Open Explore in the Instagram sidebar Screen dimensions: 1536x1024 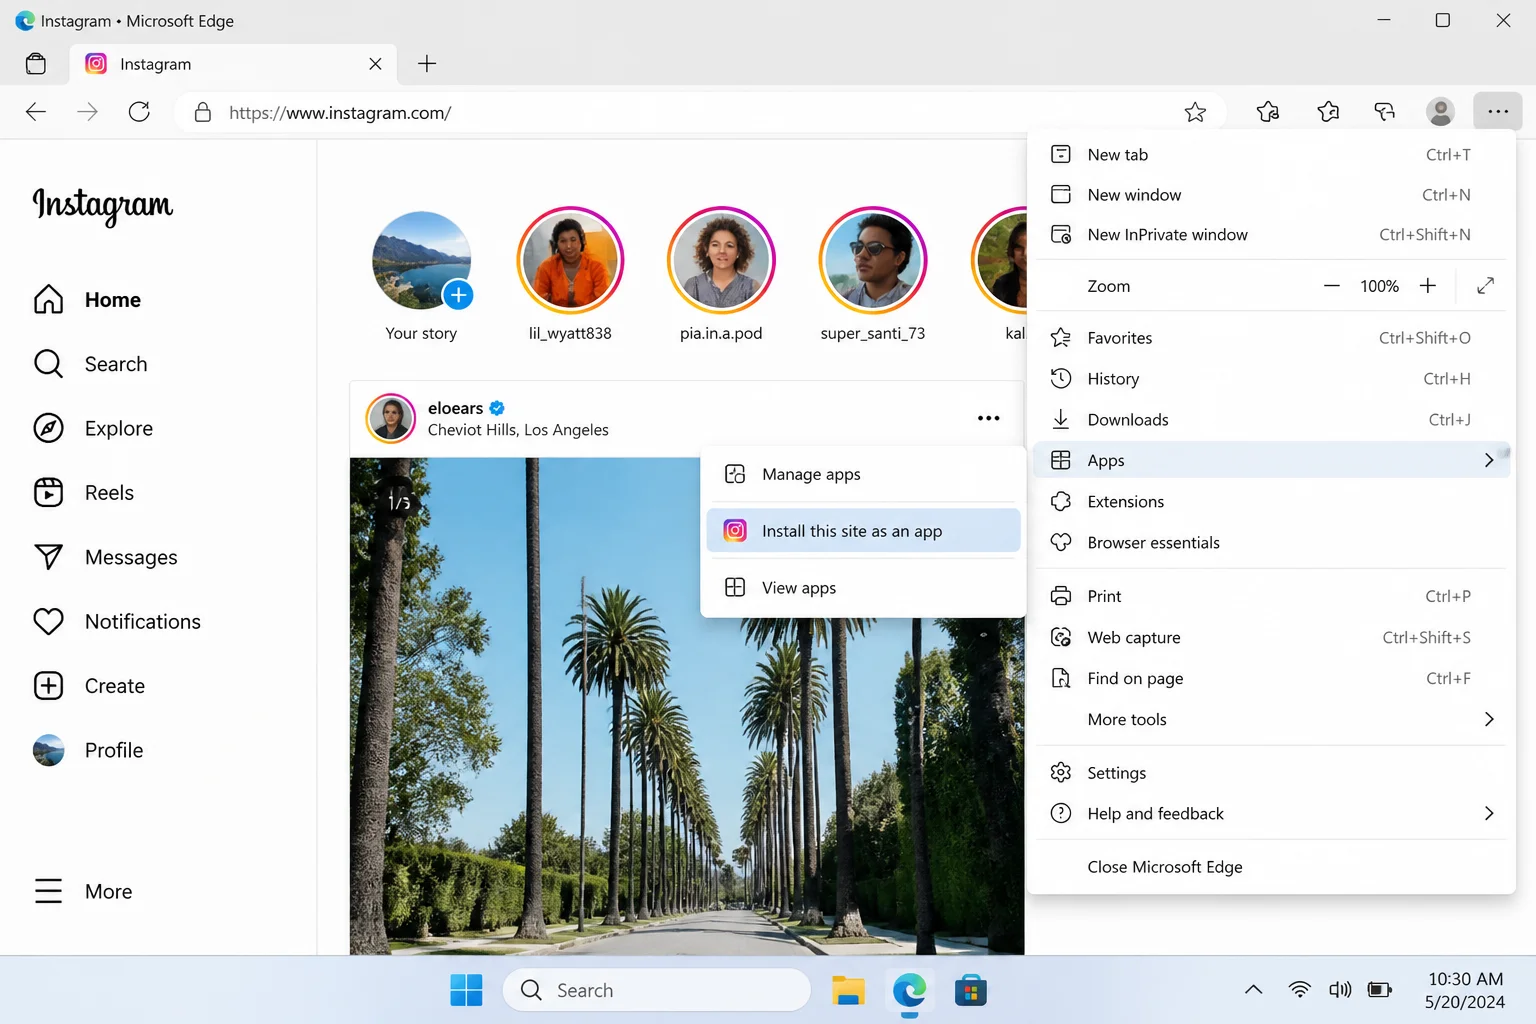93,428
